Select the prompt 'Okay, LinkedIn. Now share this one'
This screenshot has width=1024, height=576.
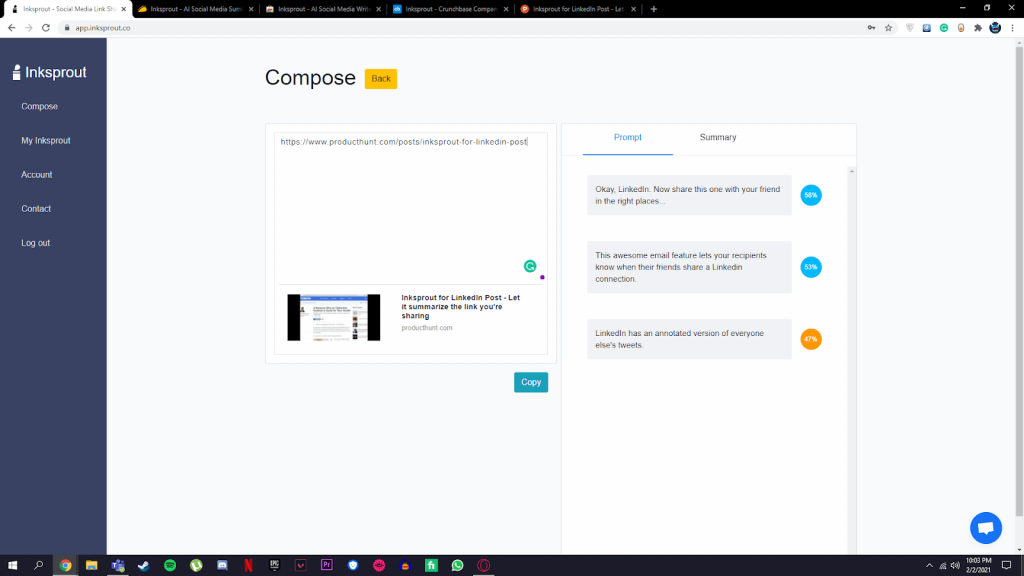[689, 195]
